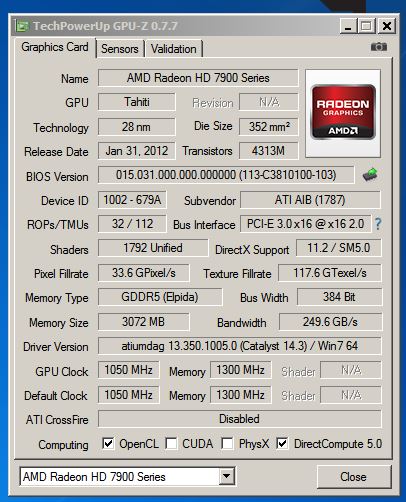Close window using title bar X
This screenshot has height=502, width=406.
[387, 26]
